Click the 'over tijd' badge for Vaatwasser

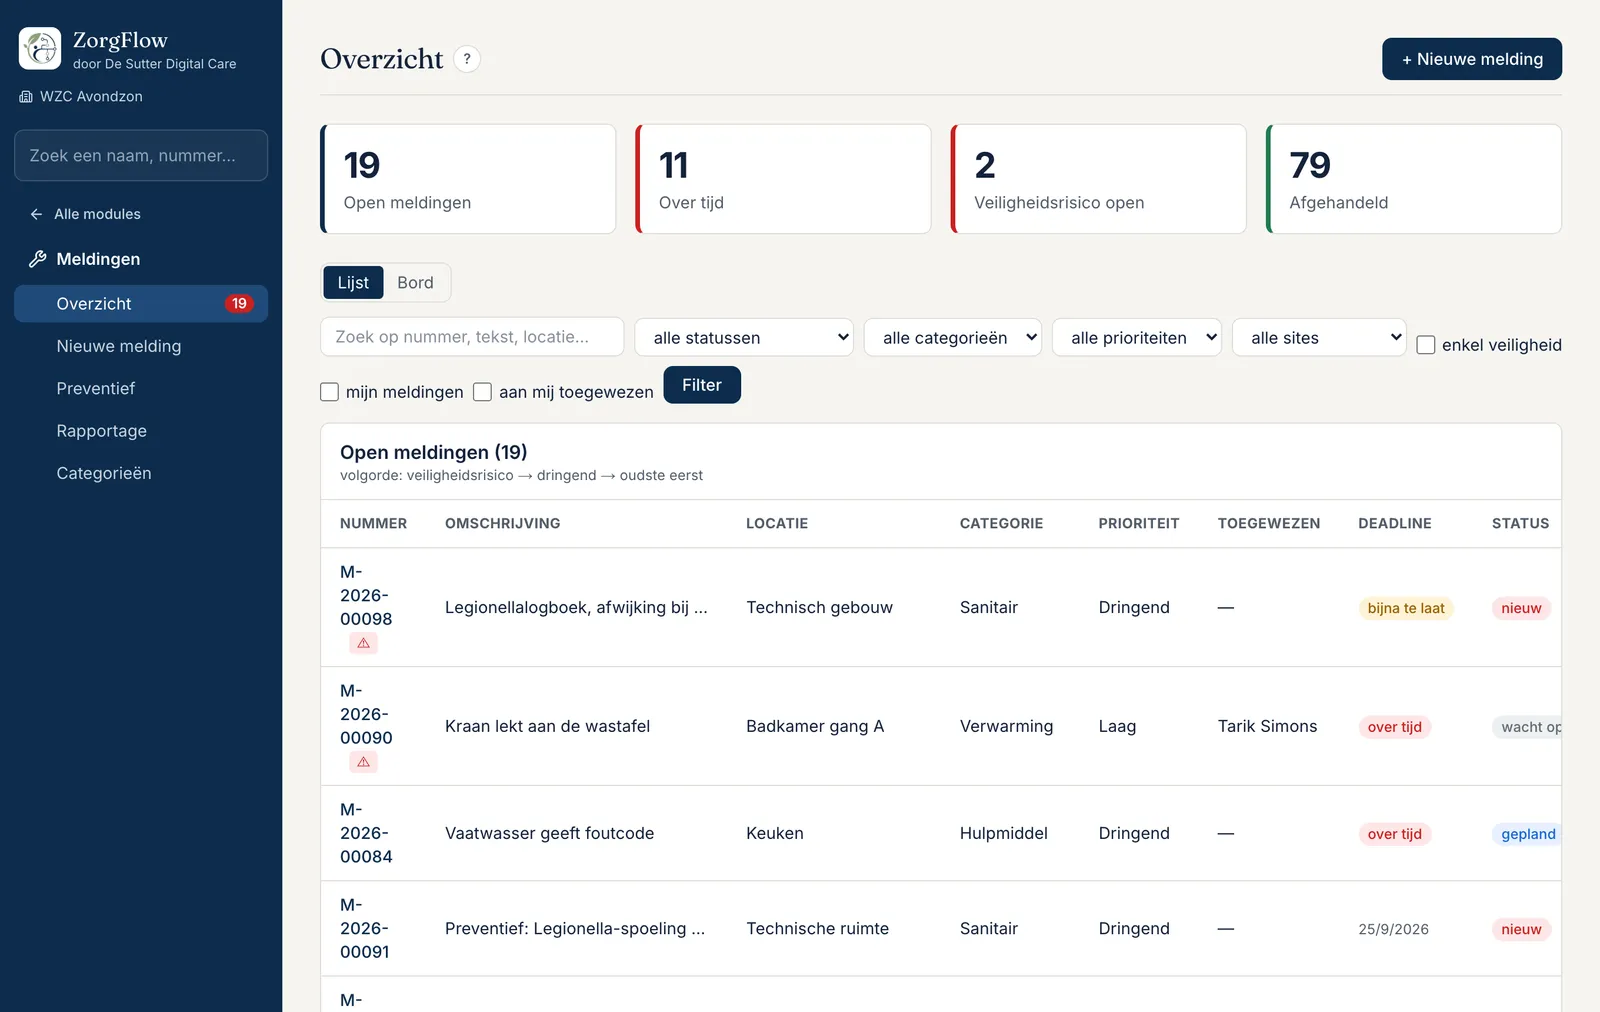[1394, 834]
